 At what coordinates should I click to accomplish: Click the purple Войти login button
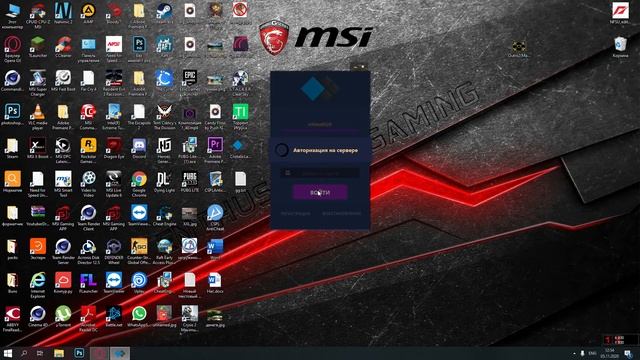pos(320,192)
